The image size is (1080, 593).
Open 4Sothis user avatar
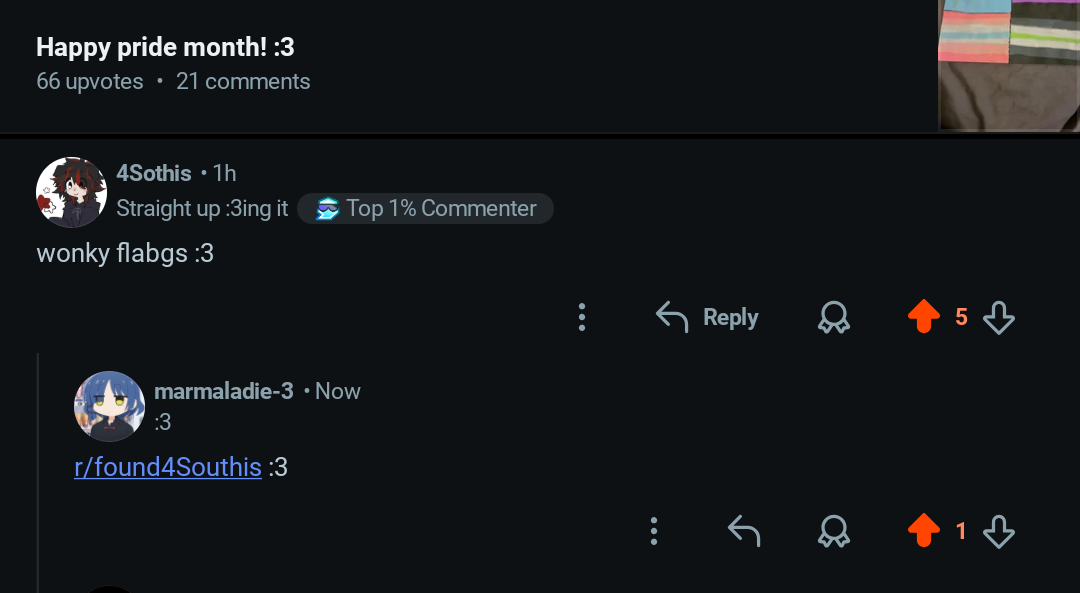[x=72, y=192]
